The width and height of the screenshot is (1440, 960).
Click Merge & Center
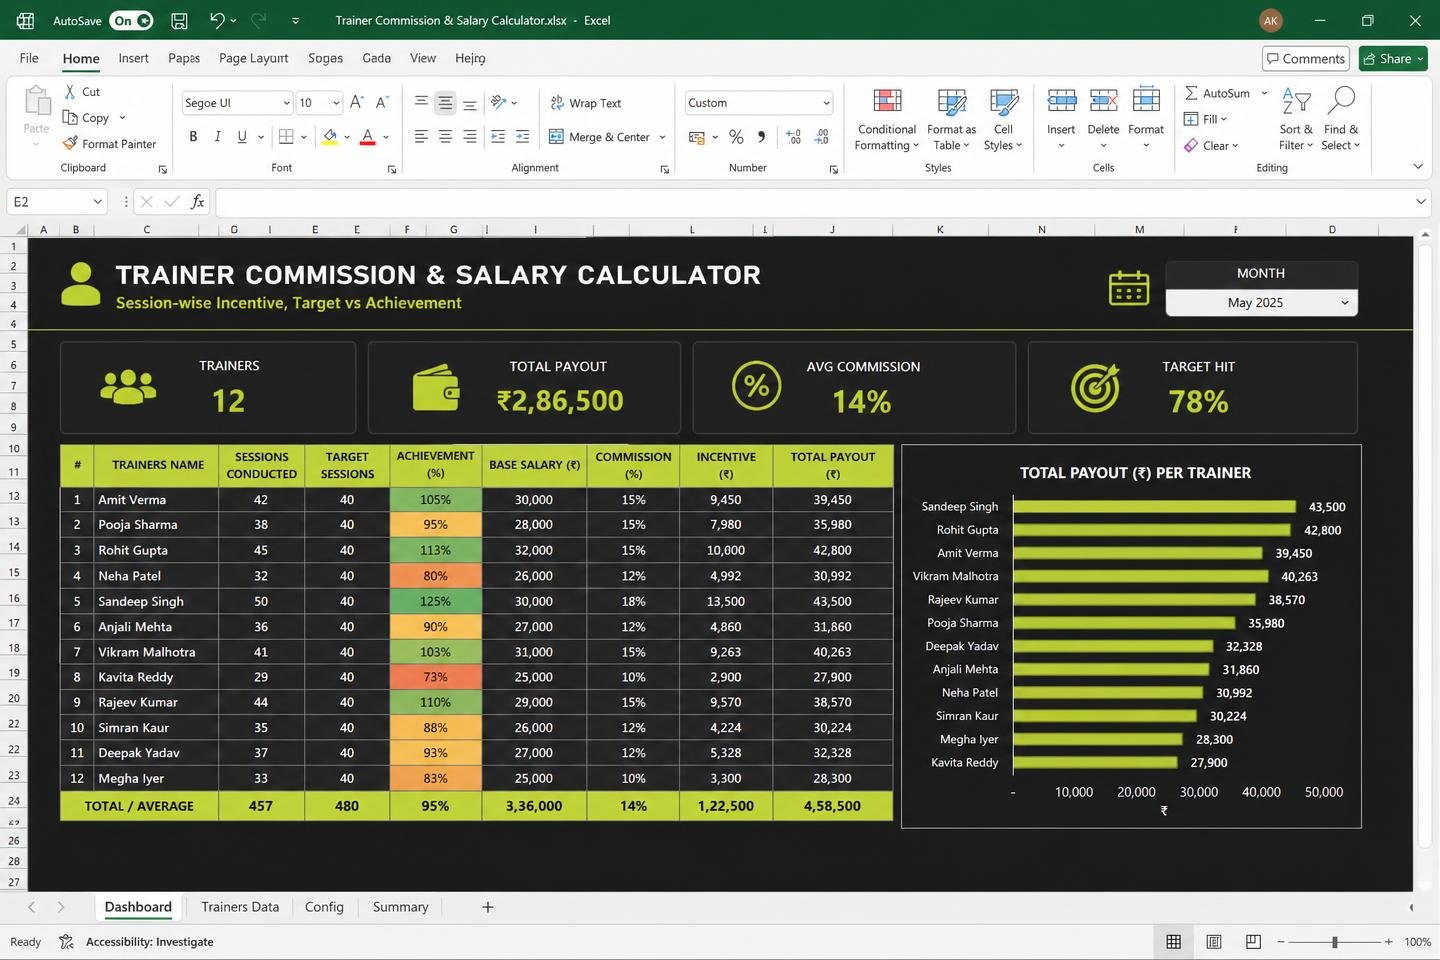click(x=600, y=137)
